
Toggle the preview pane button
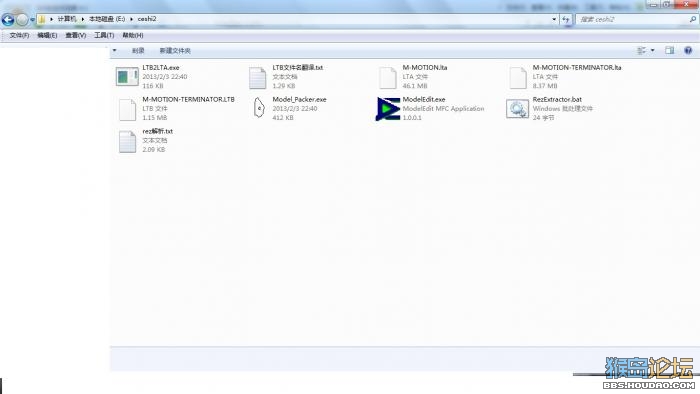click(669, 50)
